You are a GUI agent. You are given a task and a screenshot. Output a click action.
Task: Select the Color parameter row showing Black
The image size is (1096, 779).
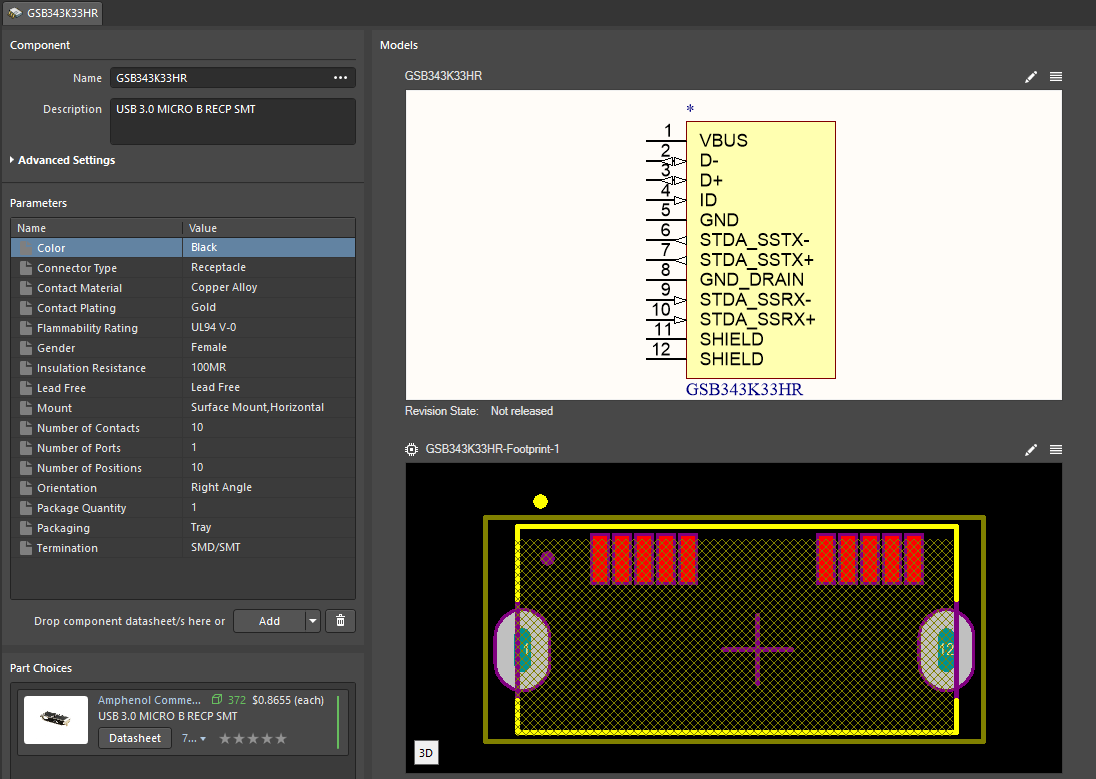[95, 247]
